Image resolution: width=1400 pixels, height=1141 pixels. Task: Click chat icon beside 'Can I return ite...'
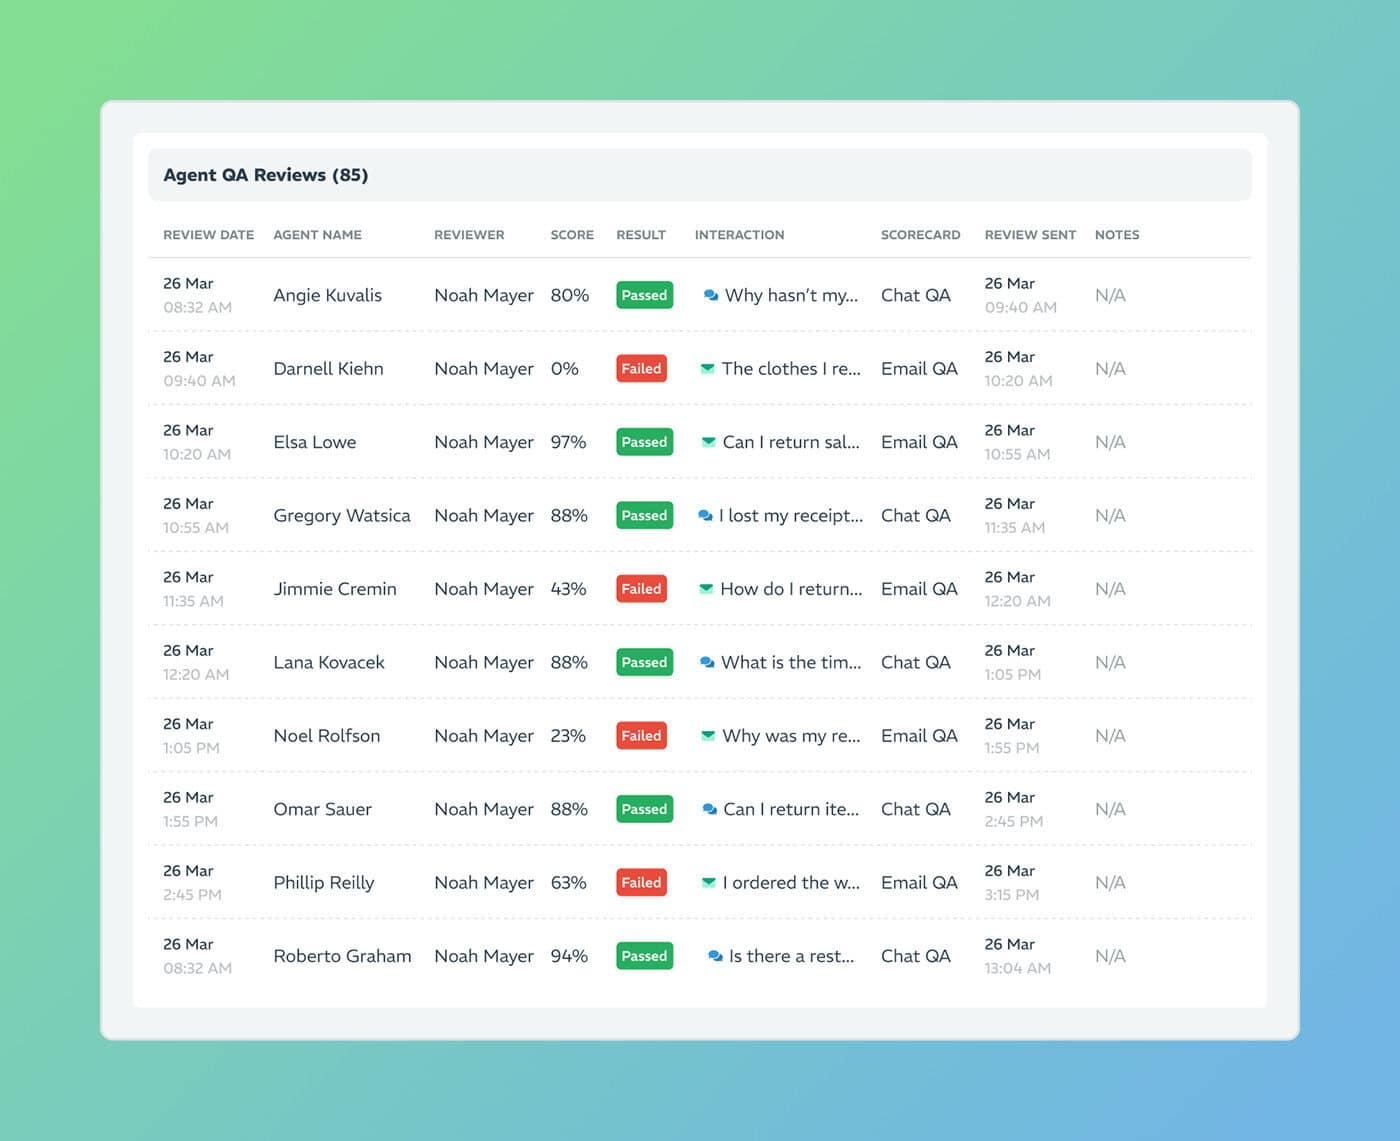click(x=710, y=809)
